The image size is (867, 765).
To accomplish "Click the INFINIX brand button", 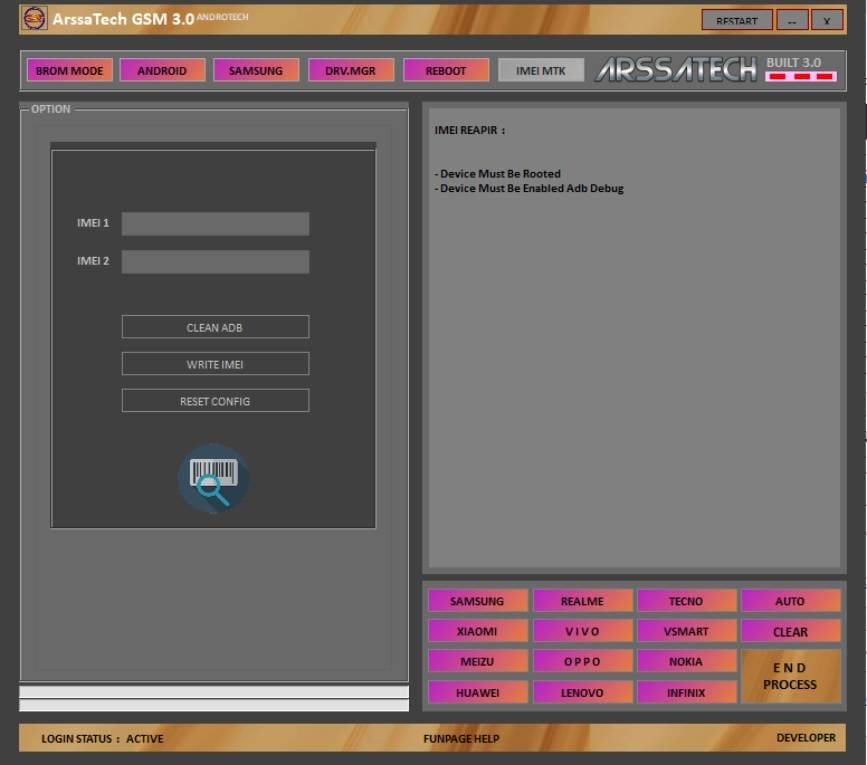I will [686, 692].
